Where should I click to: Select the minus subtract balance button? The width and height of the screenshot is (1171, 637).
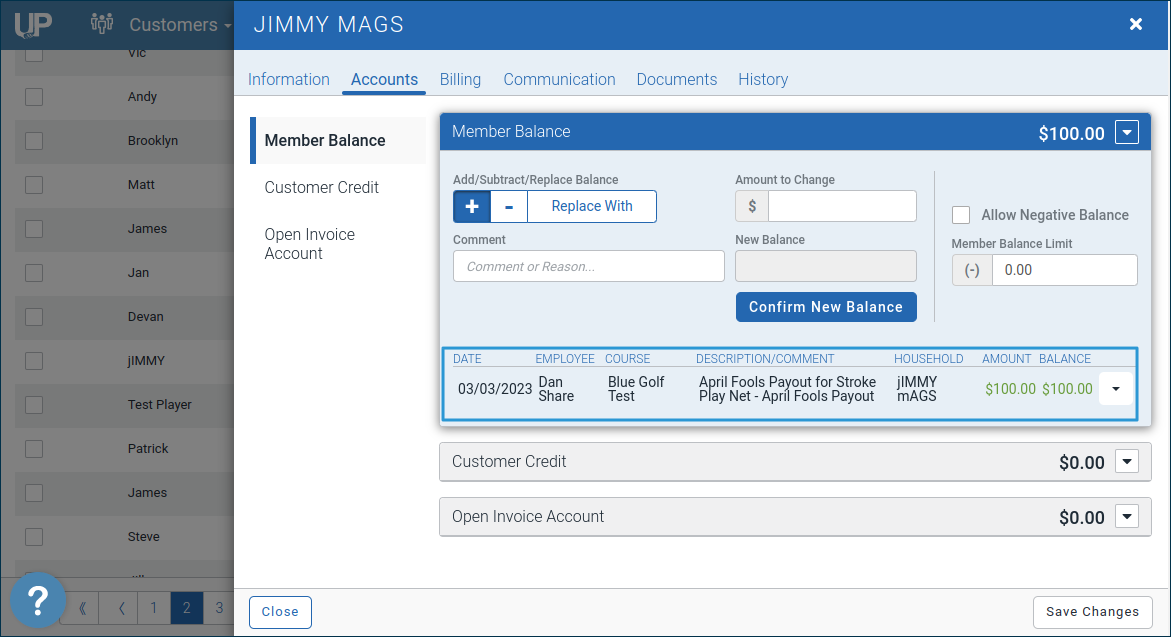pos(509,207)
